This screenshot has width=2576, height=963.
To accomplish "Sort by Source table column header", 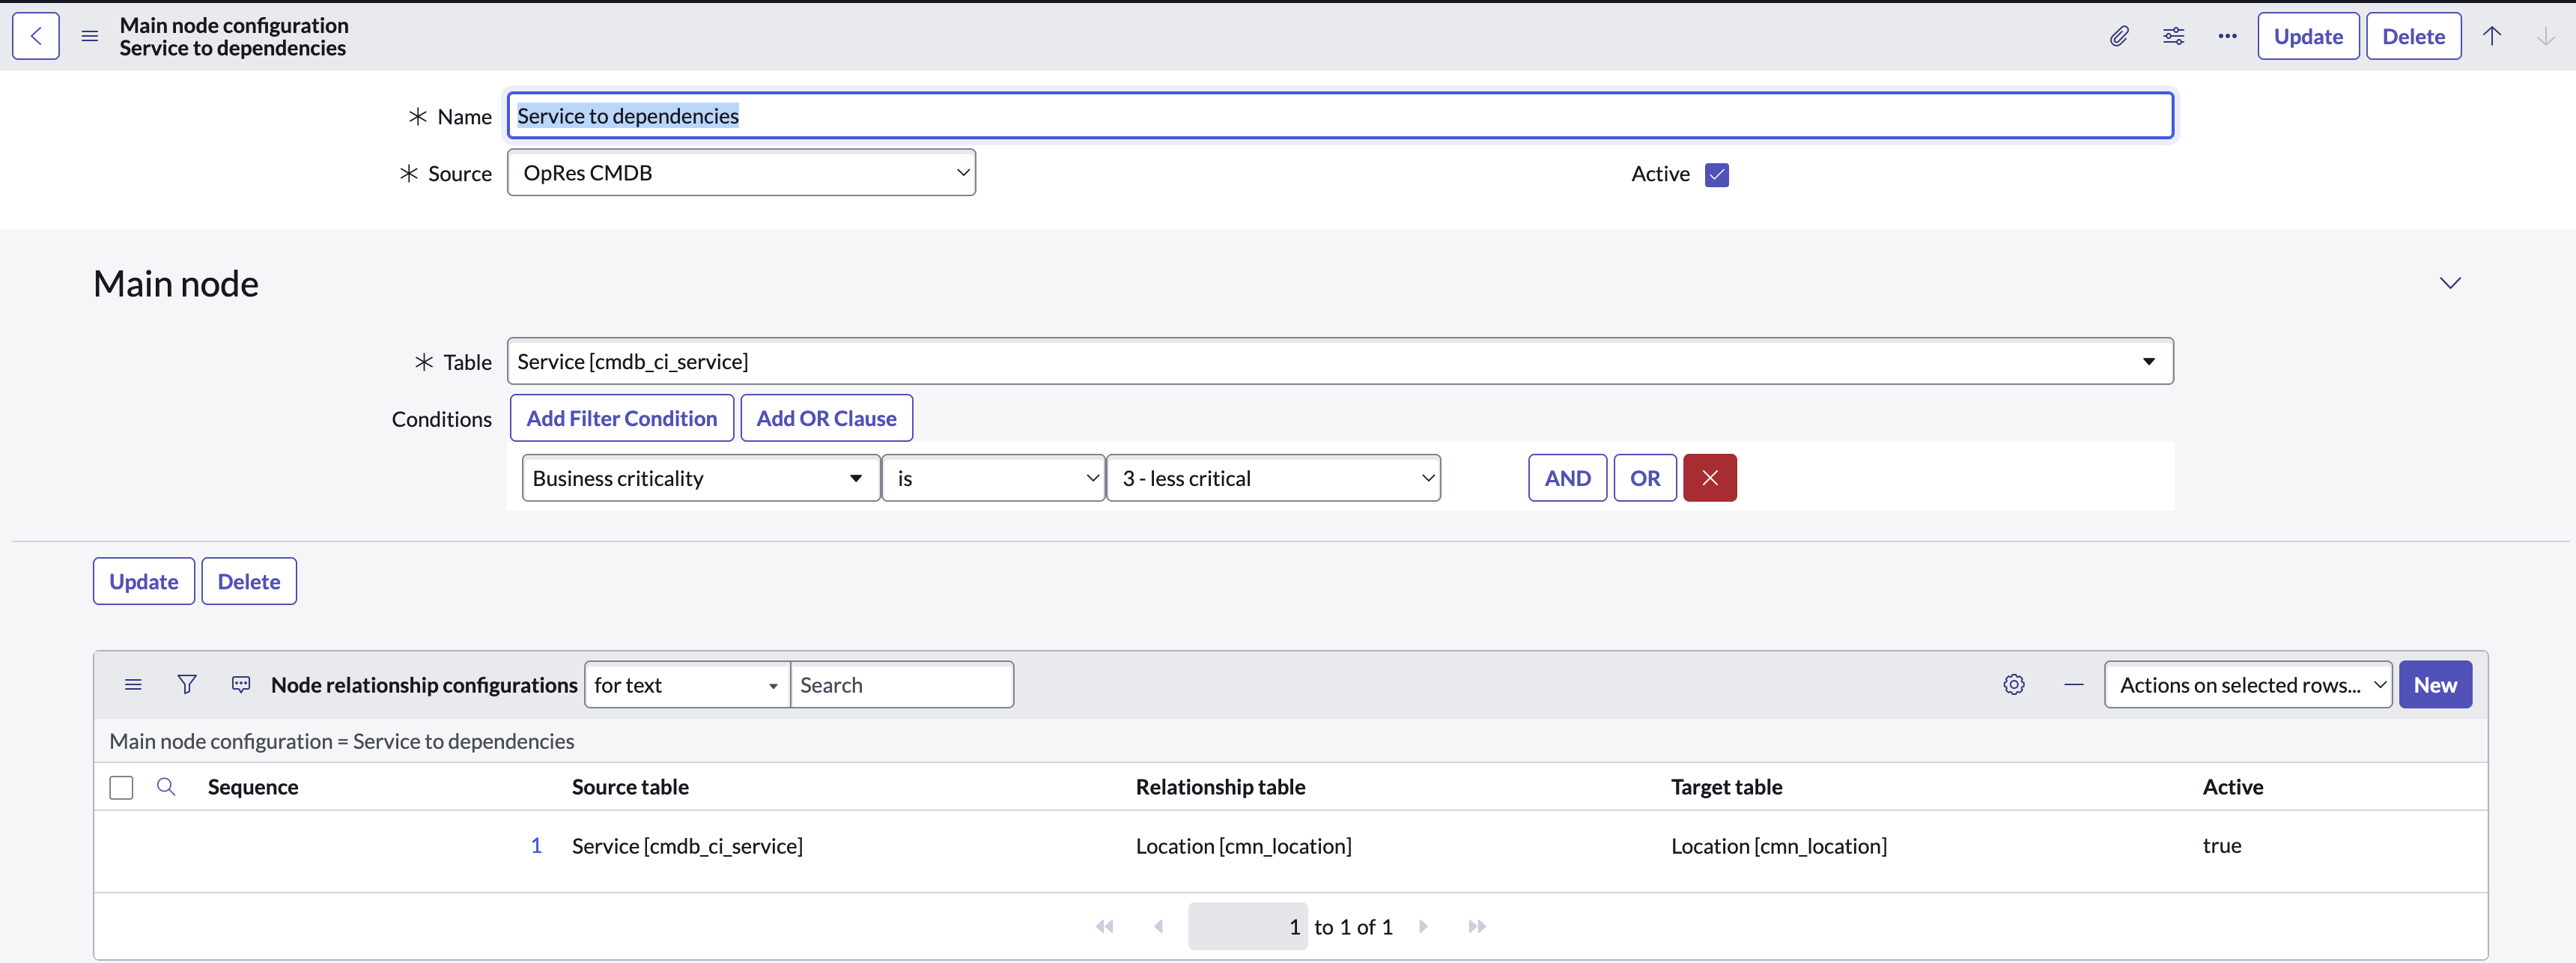I will (x=630, y=787).
